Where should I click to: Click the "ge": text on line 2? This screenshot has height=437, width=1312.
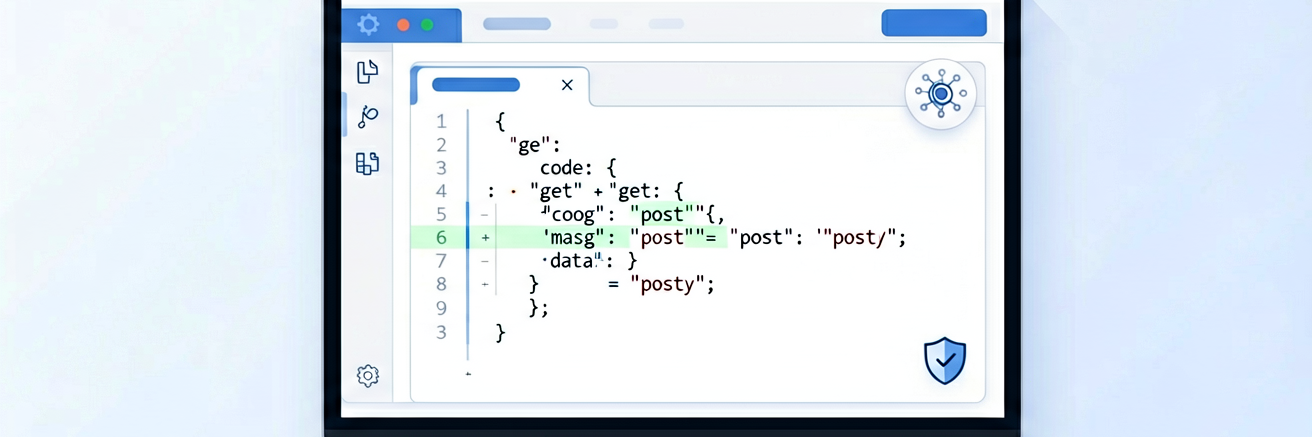534,145
